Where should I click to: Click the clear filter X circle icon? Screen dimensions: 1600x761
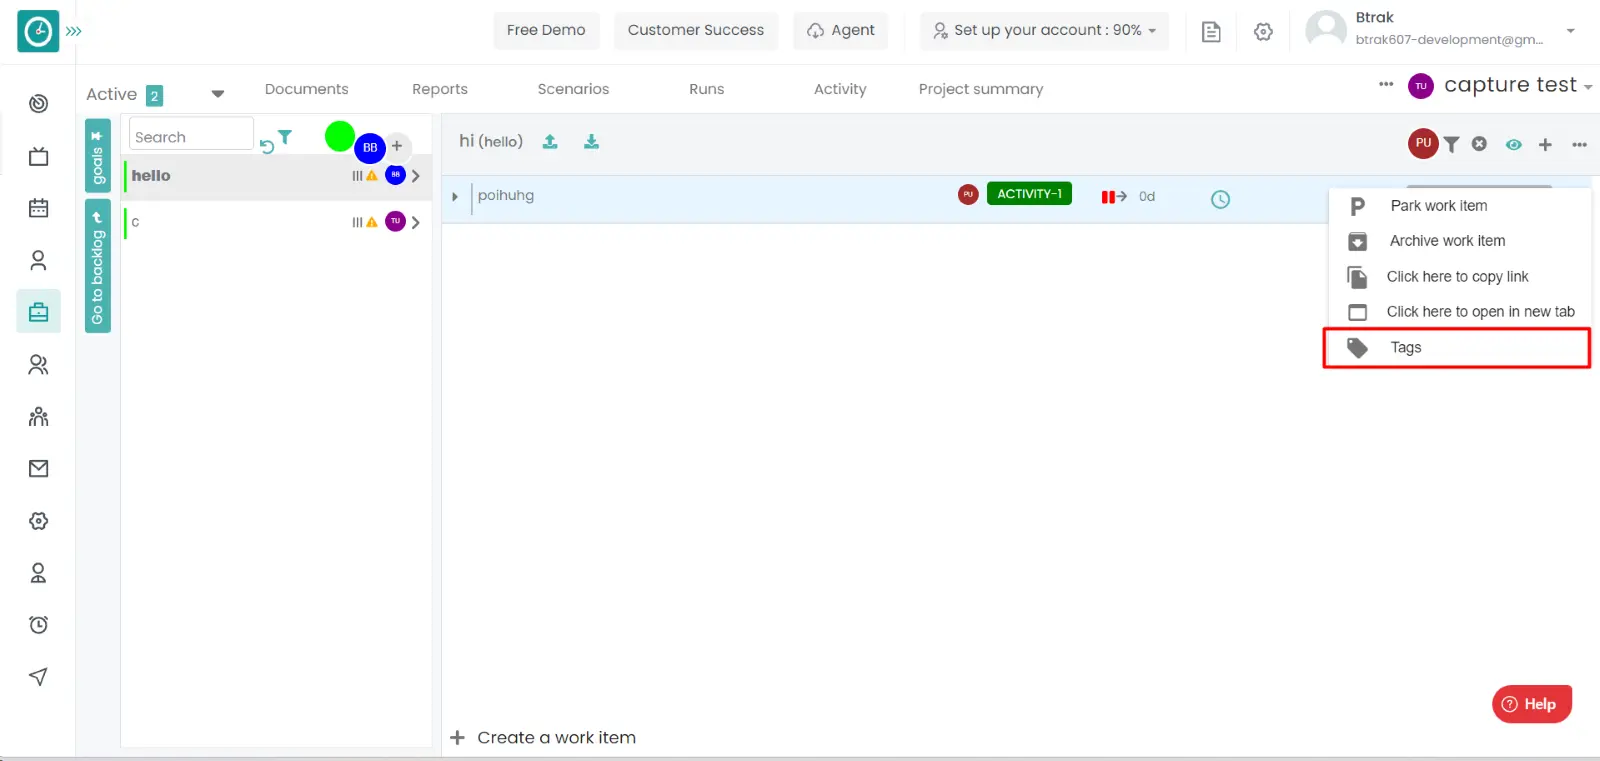click(x=1479, y=144)
